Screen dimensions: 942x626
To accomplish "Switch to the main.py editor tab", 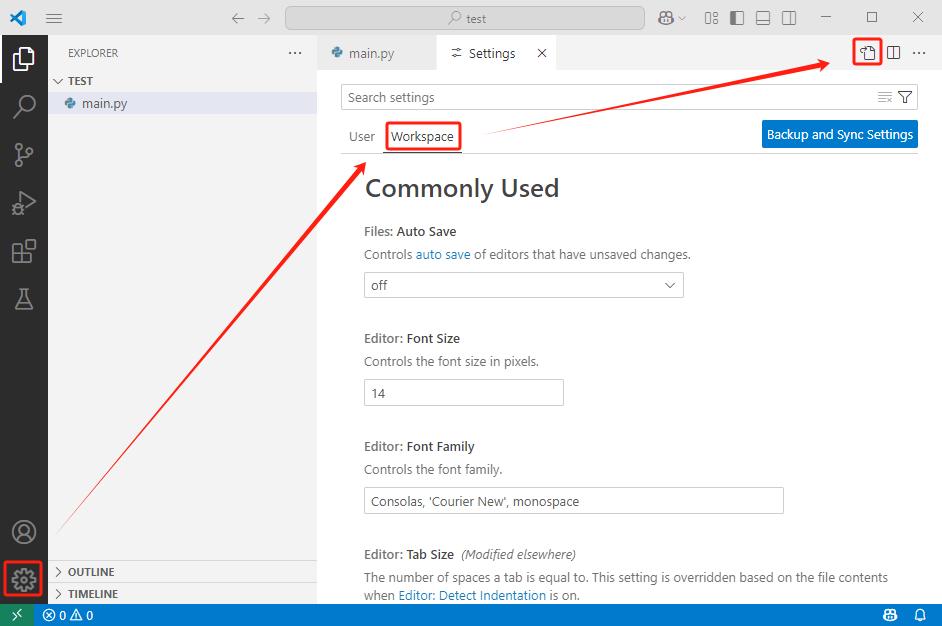I will point(377,53).
